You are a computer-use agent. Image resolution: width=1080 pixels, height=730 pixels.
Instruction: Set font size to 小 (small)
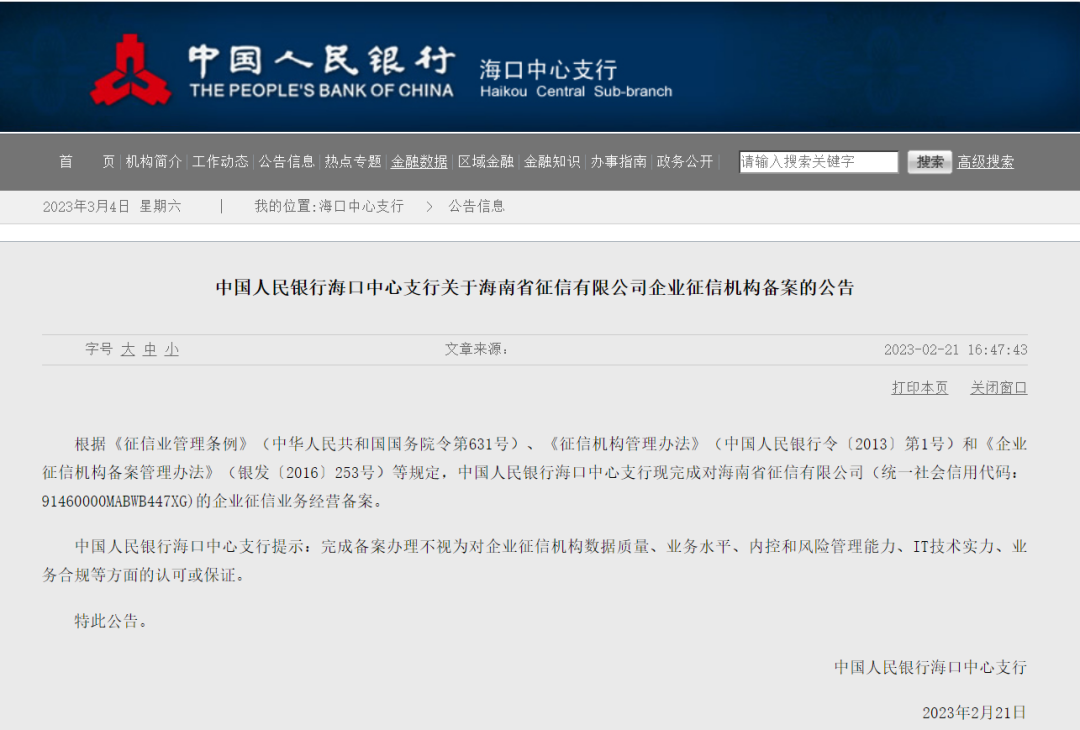[x=170, y=349]
